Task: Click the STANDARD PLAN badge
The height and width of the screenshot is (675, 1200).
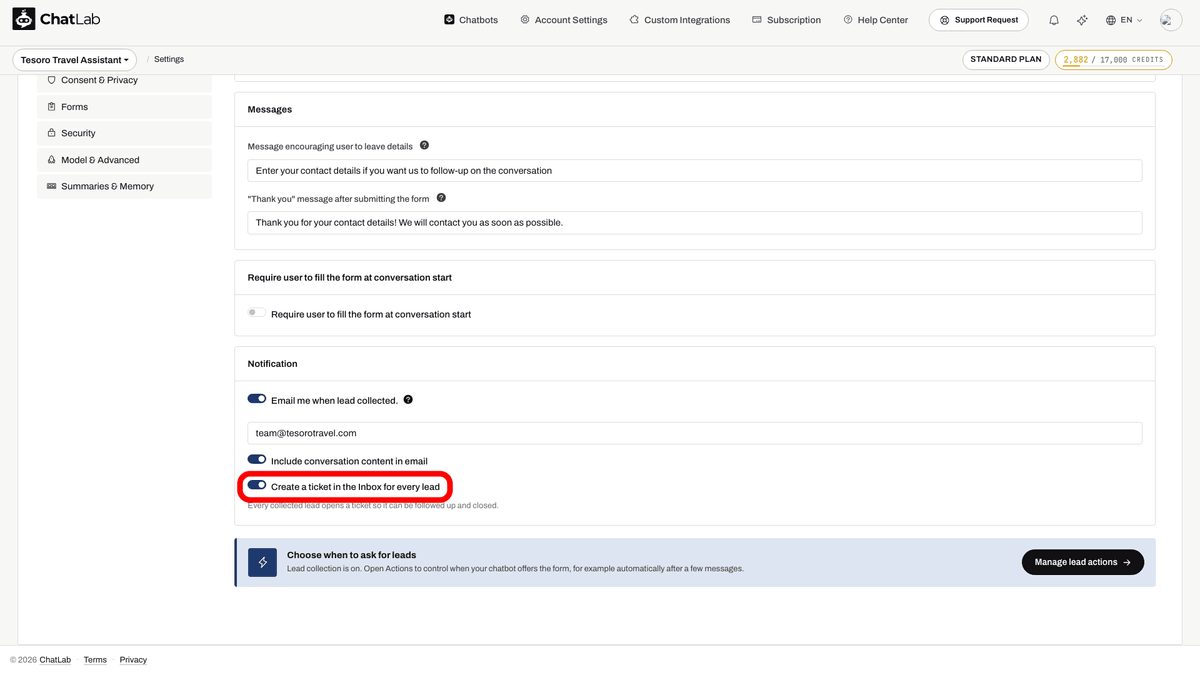Action: 1006,60
